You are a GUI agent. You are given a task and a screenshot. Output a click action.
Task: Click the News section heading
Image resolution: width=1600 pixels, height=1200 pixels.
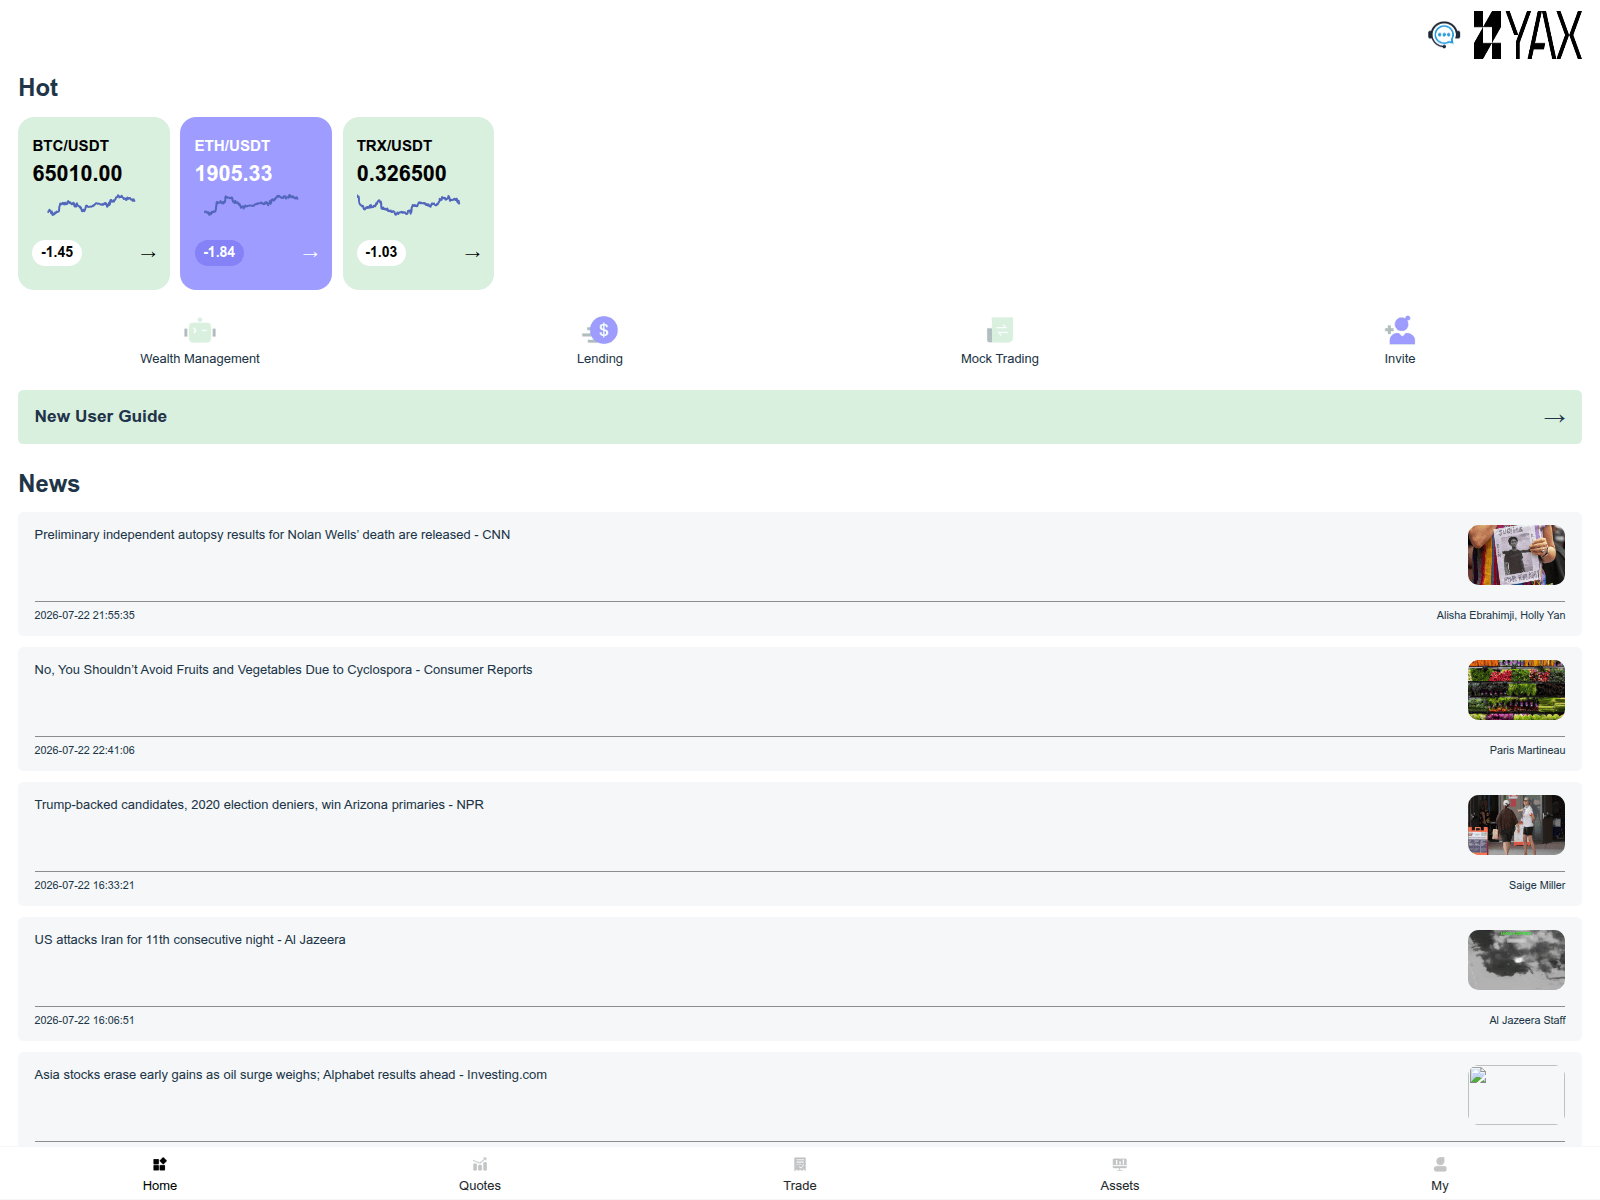(x=49, y=484)
